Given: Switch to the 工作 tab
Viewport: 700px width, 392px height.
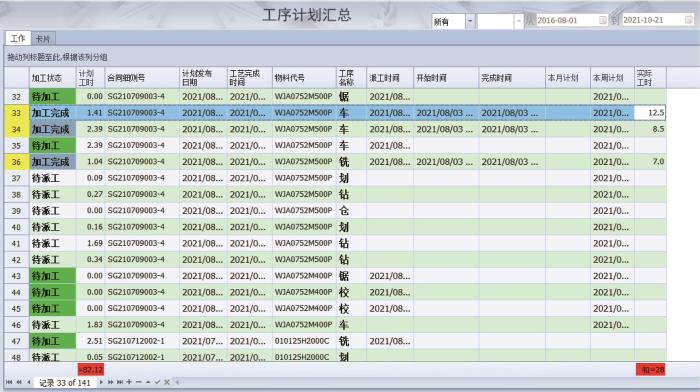Looking at the screenshot, I should coord(18,38).
